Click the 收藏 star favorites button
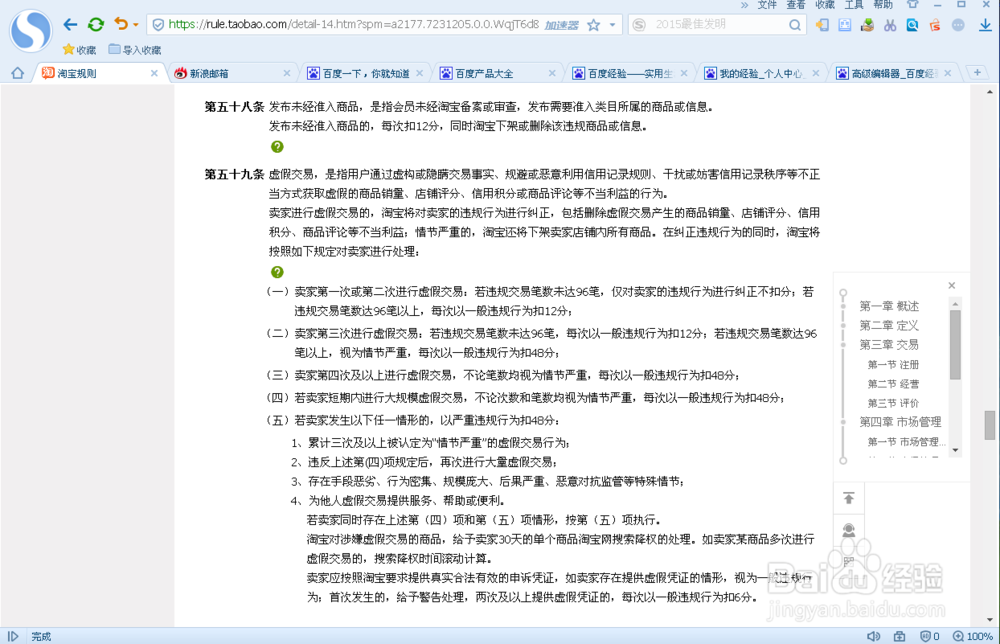This screenshot has width=1000, height=644. (80, 50)
